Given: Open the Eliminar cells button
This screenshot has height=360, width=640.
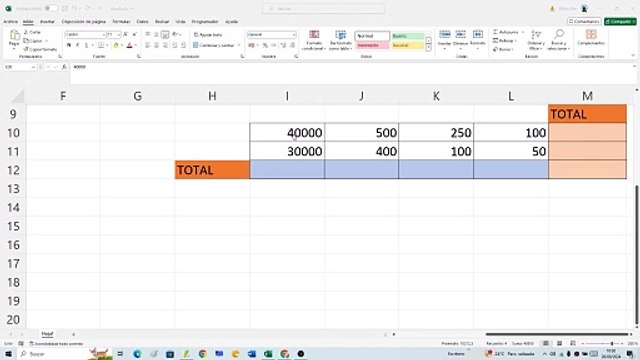Looking at the screenshot, I should pyautogui.click(x=460, y=39).
